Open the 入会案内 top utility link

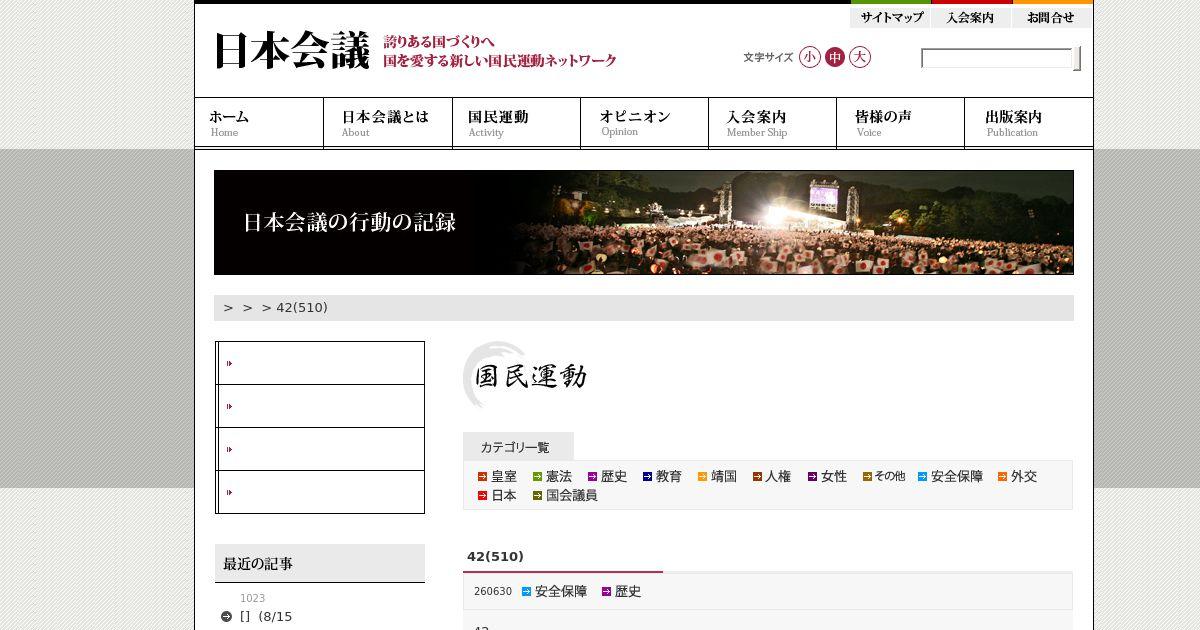[971, 17]
